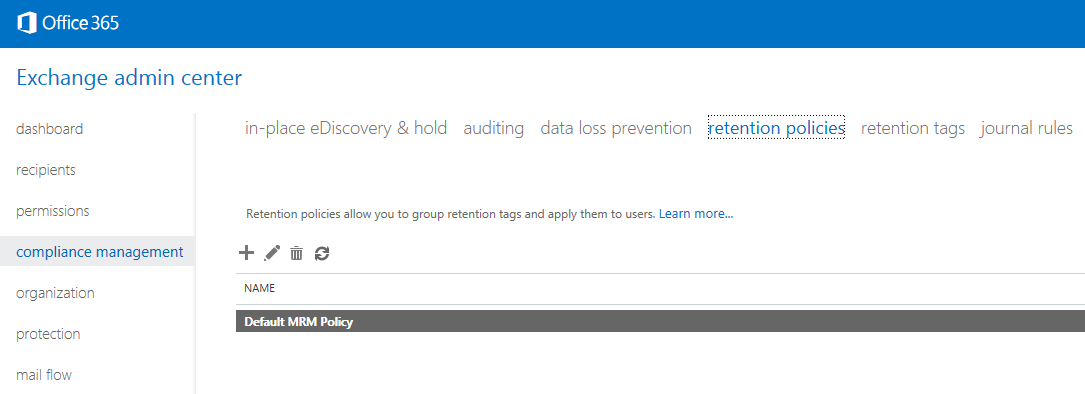Go to organization settings in the sidebar
Screen dimensions: 1085x394
pos(55,293)
